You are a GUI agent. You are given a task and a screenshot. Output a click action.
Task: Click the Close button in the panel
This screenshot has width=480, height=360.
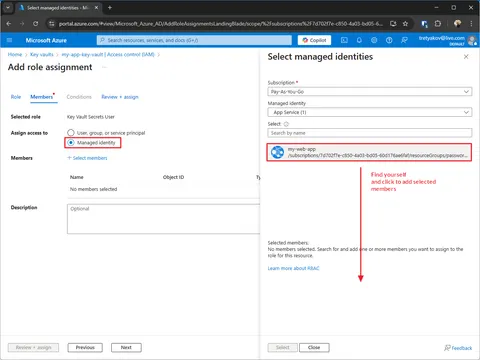click(314, 348)
